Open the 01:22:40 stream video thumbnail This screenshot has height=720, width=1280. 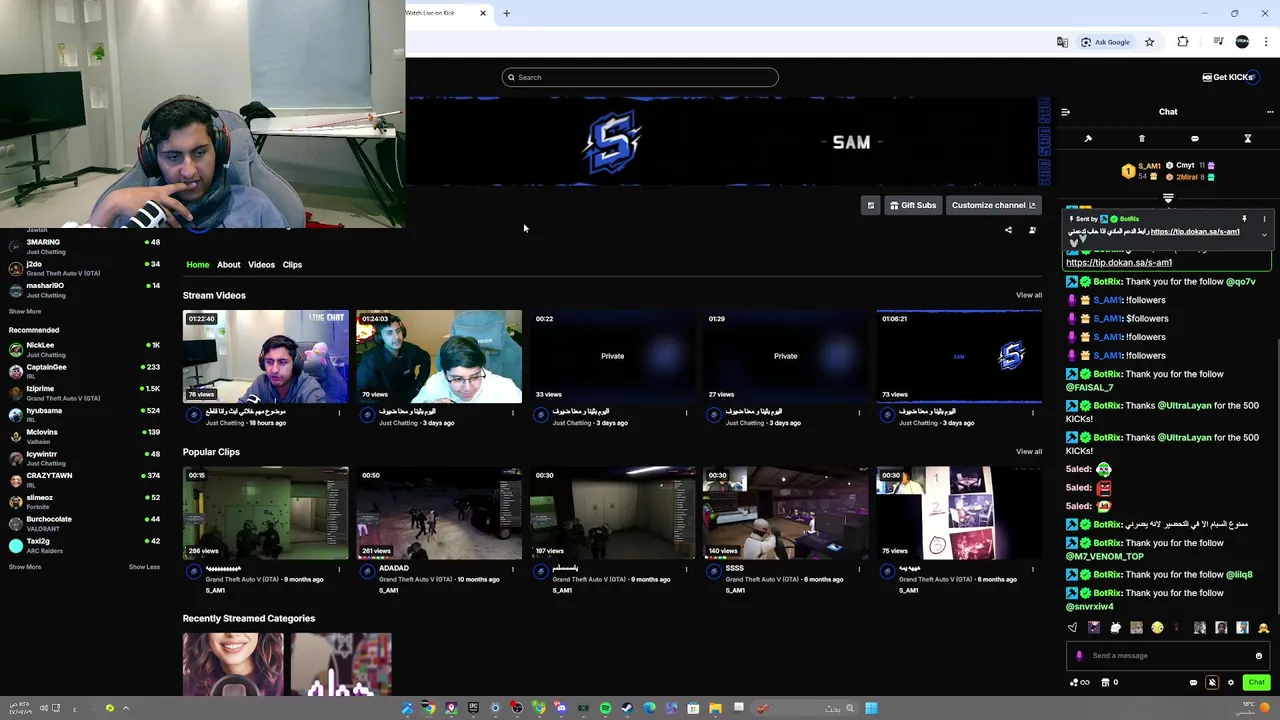(x=265, y=357)
